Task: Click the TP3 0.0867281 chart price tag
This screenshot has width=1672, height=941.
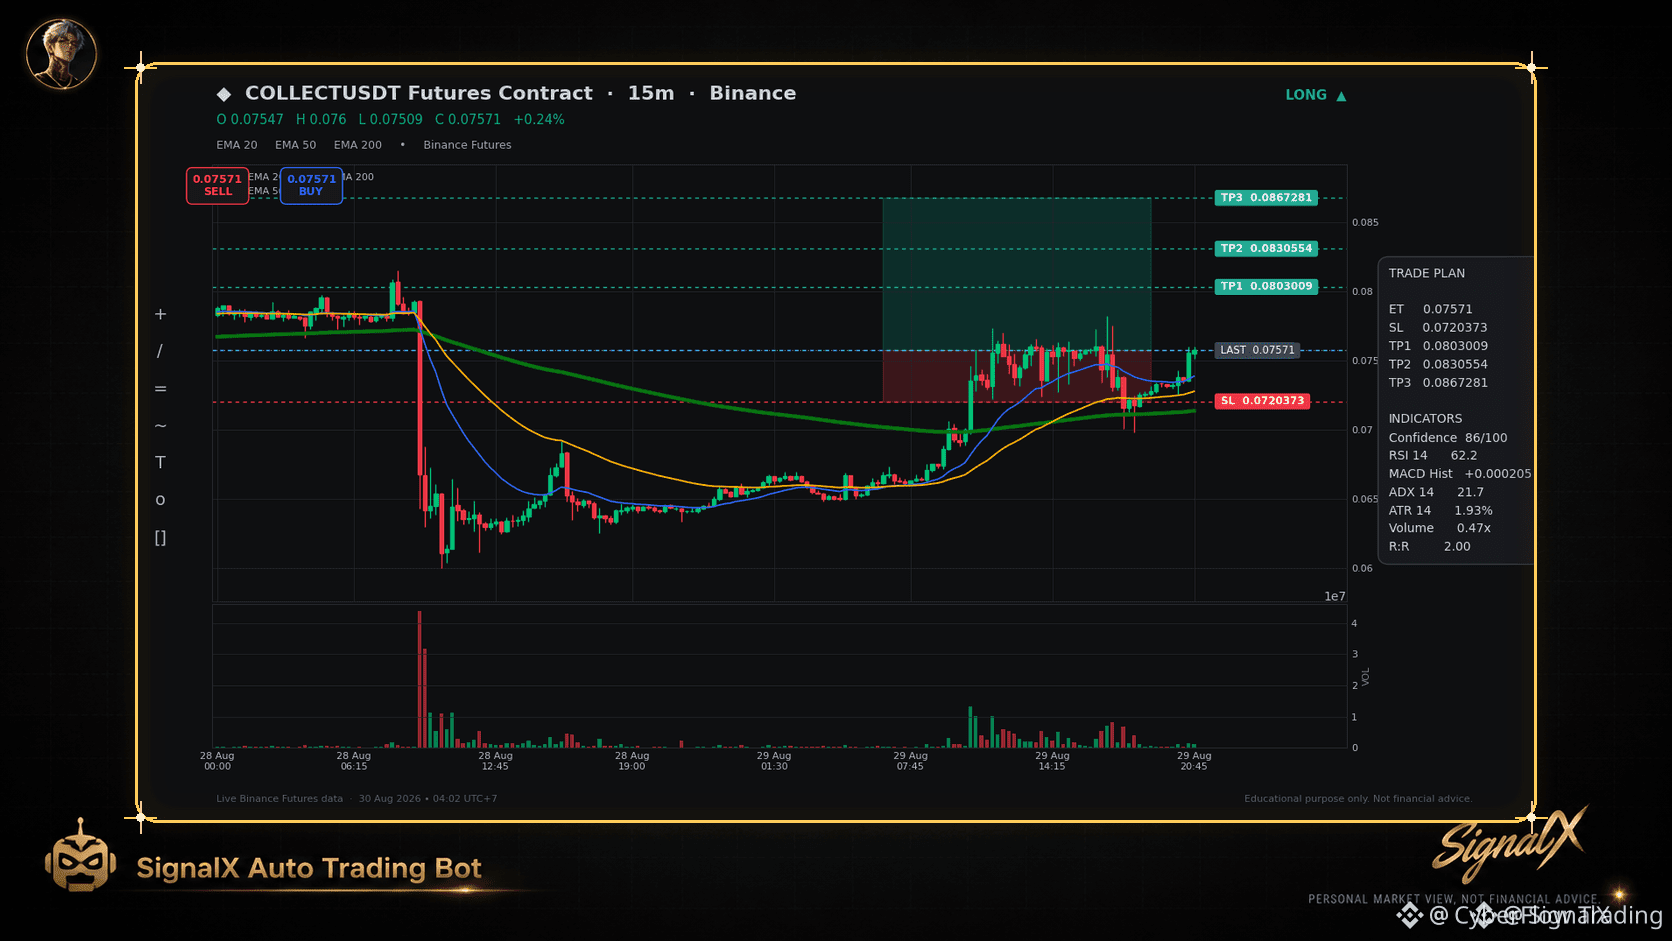Action: pyautogui.click(x=1266, y=198)
